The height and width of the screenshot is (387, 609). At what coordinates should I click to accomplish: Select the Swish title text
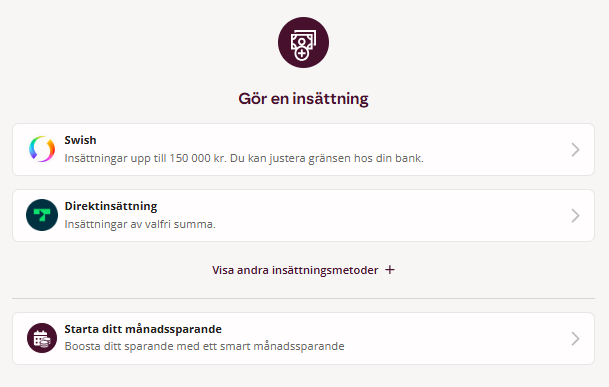[80, 140]
